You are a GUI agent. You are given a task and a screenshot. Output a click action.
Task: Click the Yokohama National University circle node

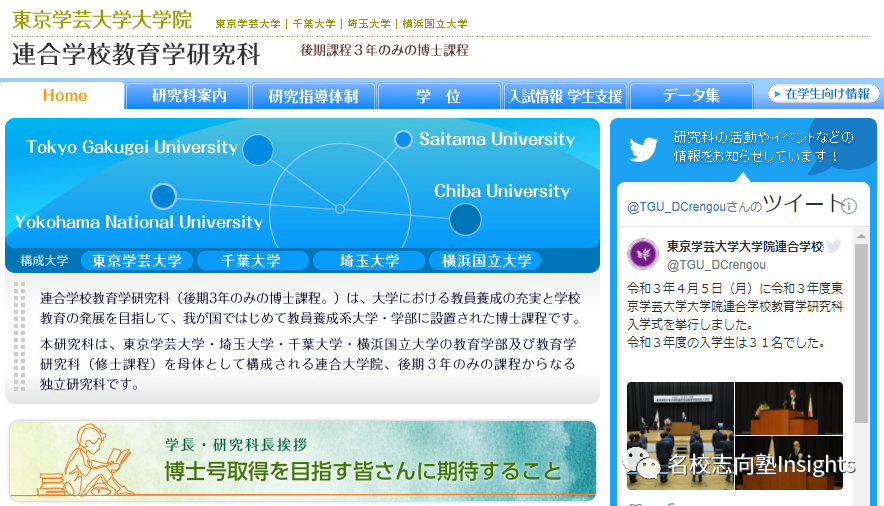tap(163, 197)
